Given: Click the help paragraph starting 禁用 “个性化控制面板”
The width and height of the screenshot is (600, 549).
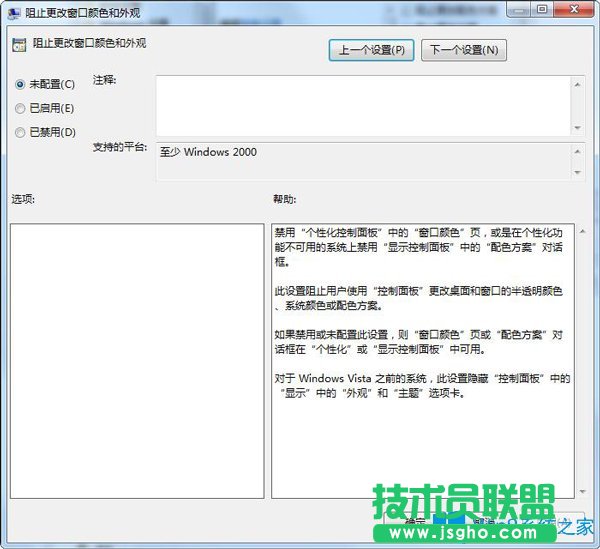Looking at the screenshot, I should click(x=419, y=247).
